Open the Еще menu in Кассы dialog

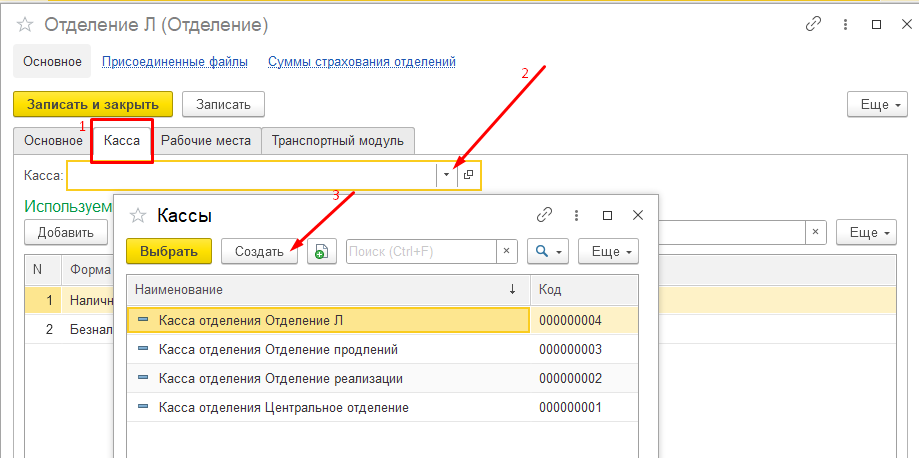(607, 252)
